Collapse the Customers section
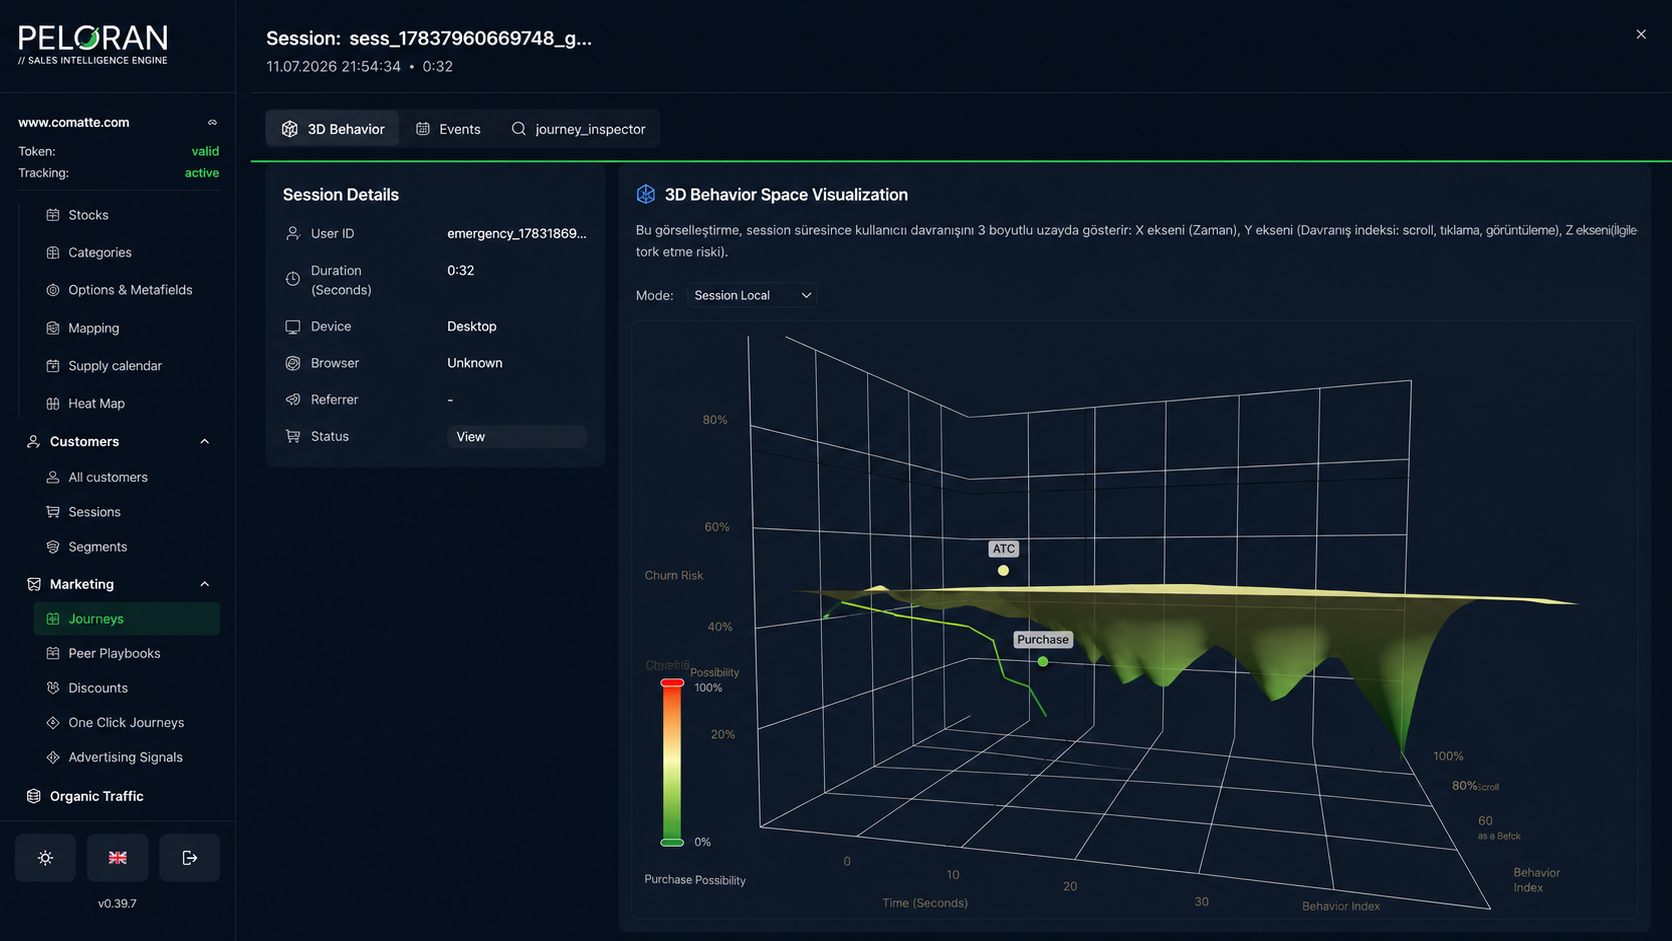Viewport: 1672px width, 941px height. (x=204, y=441)
